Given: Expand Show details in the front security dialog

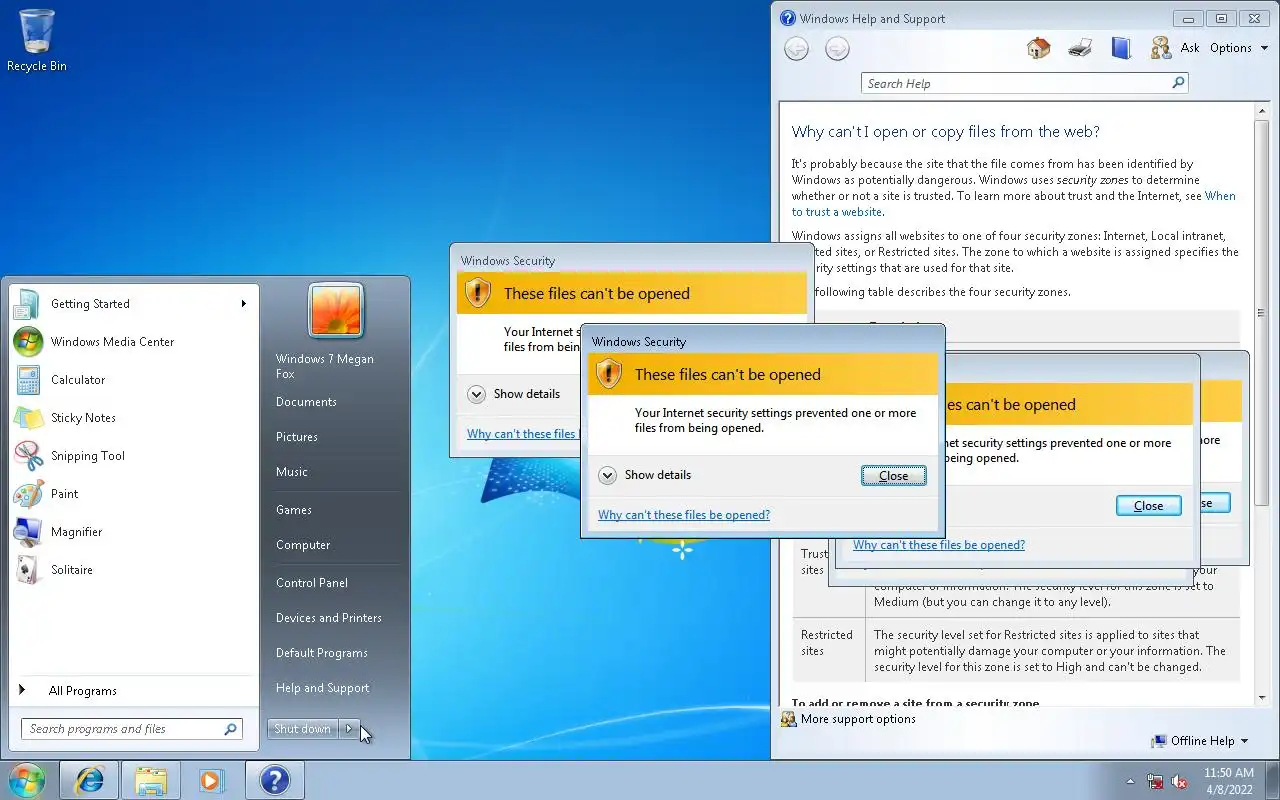Looking at the screenshot, I should click(x=645, y=475).
